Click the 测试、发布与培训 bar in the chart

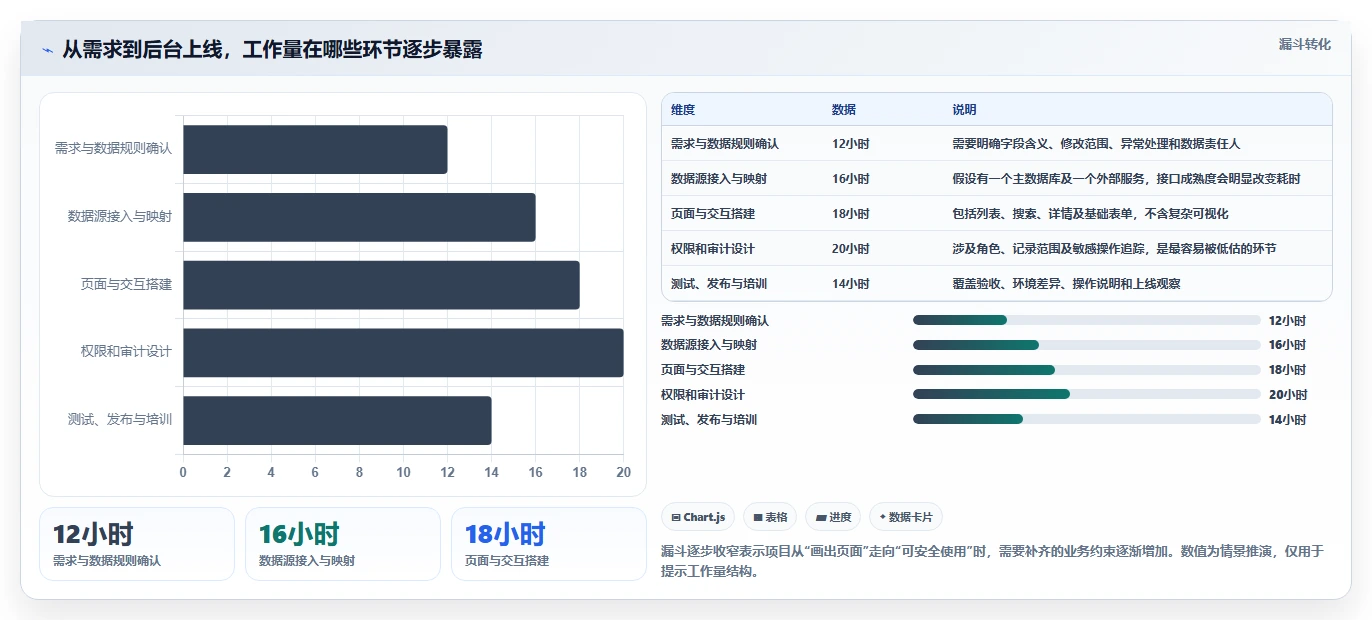(337, 420)
